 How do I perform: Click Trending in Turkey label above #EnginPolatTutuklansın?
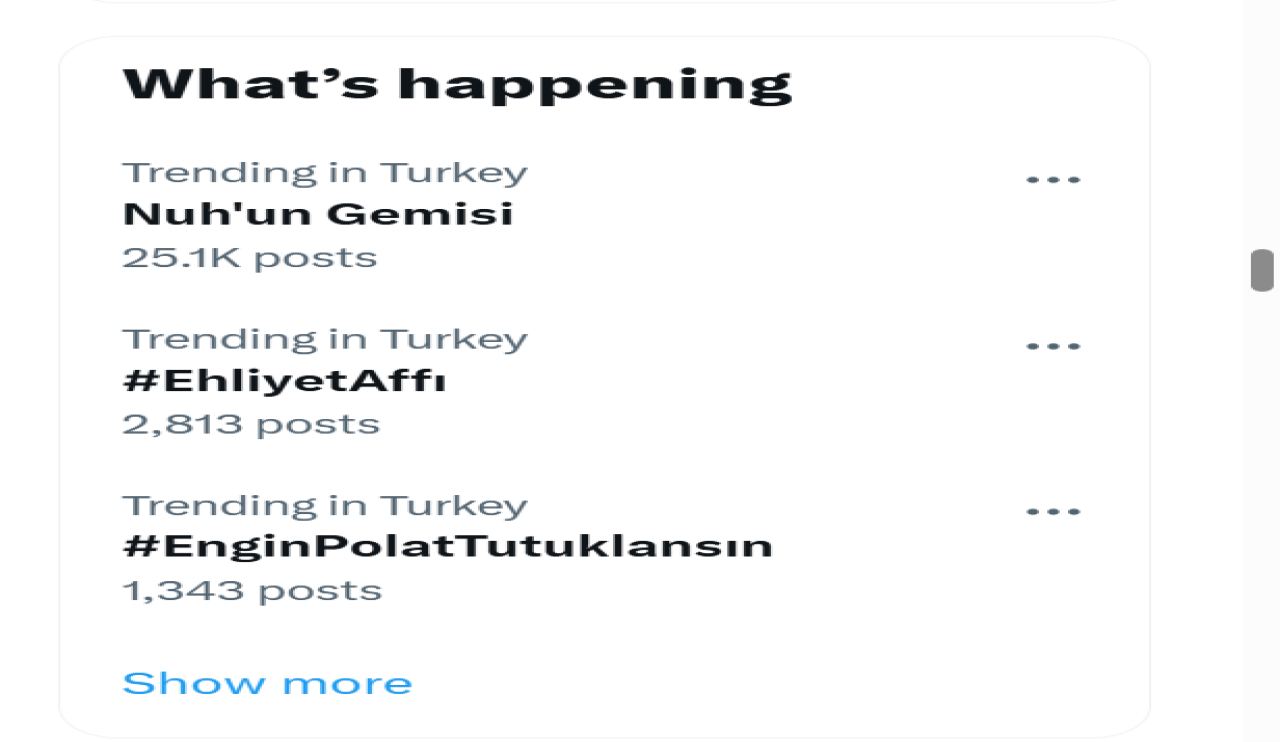(x=324, y=505)
